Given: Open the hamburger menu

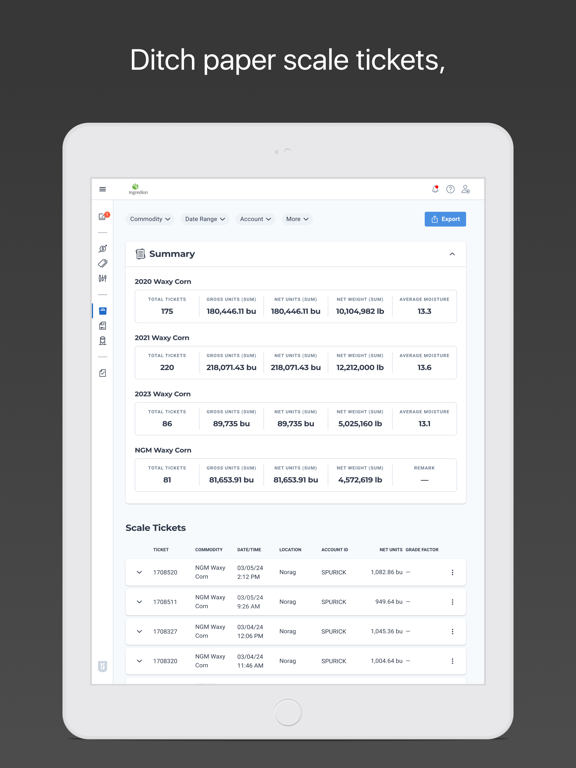Looking at the screenshot, I should [102, 189].
